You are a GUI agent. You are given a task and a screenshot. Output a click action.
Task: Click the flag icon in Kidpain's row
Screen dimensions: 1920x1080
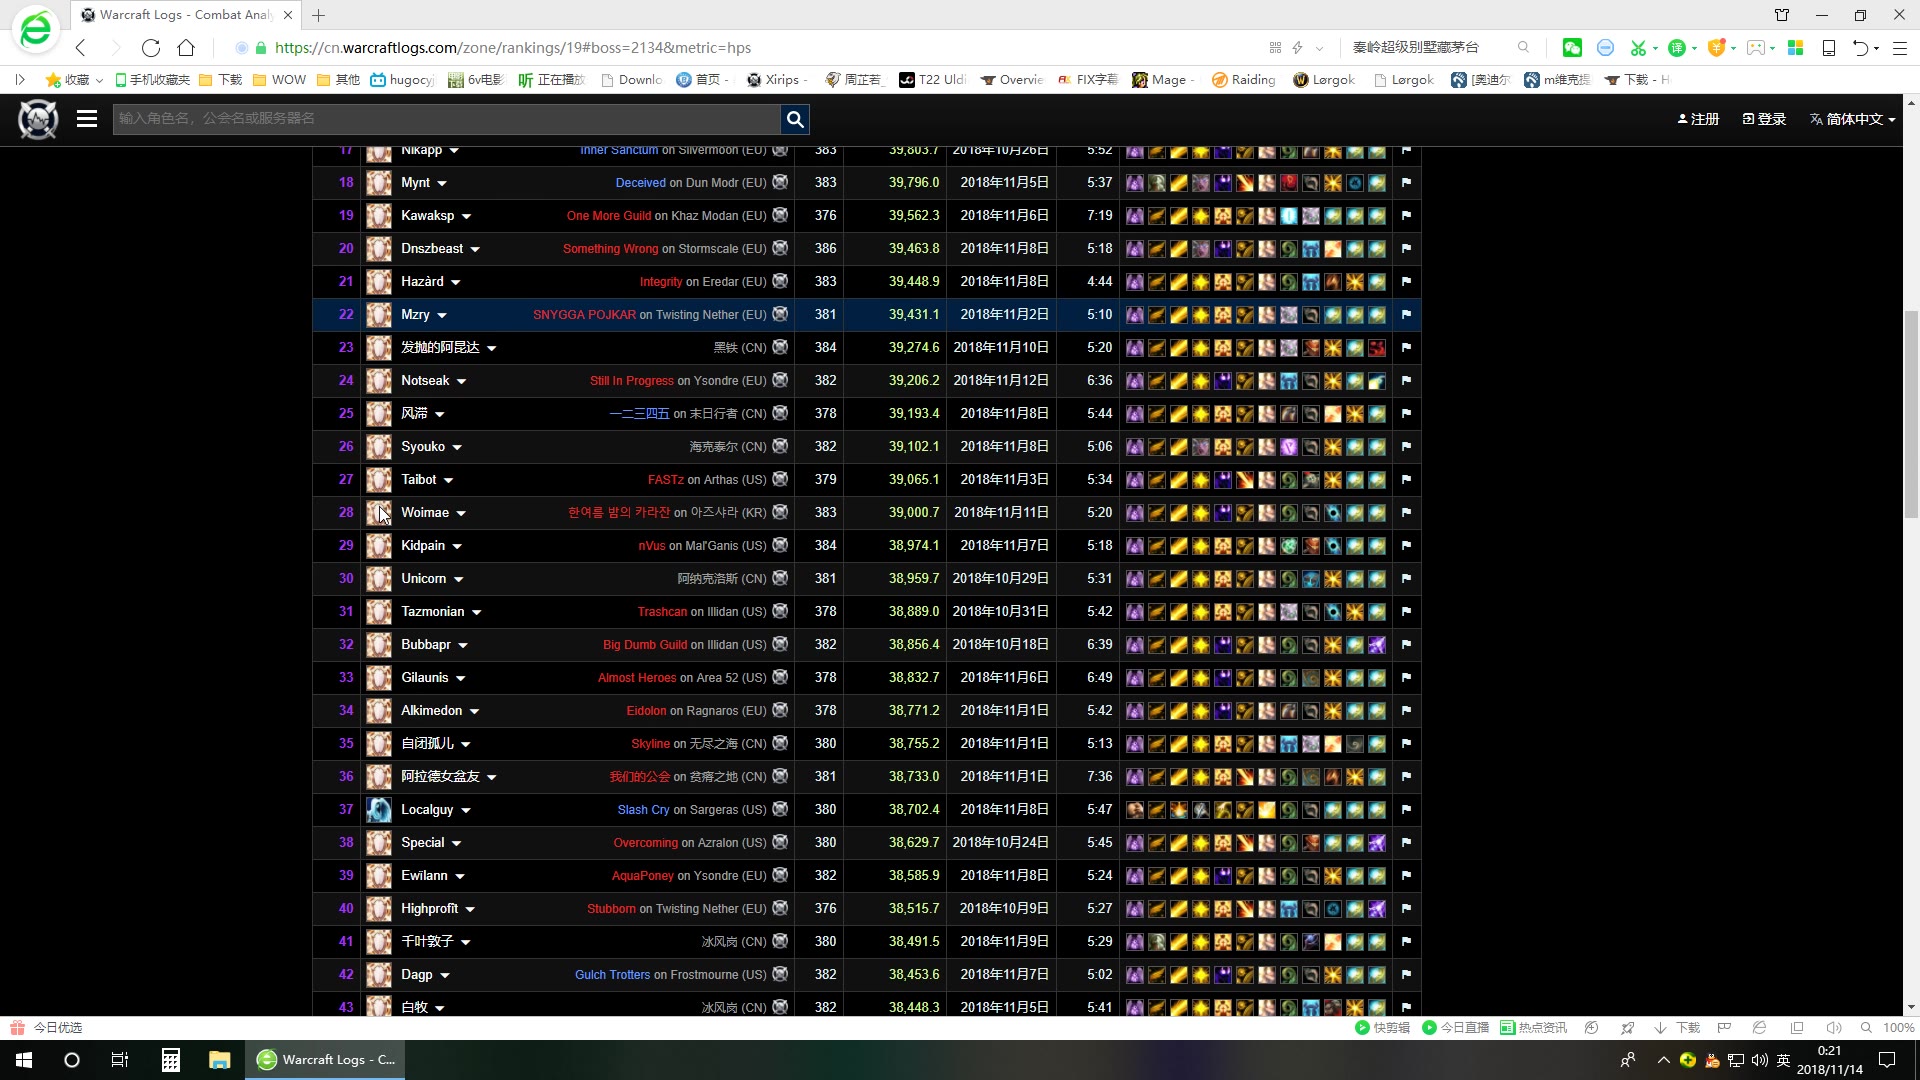pos(1406,546)
